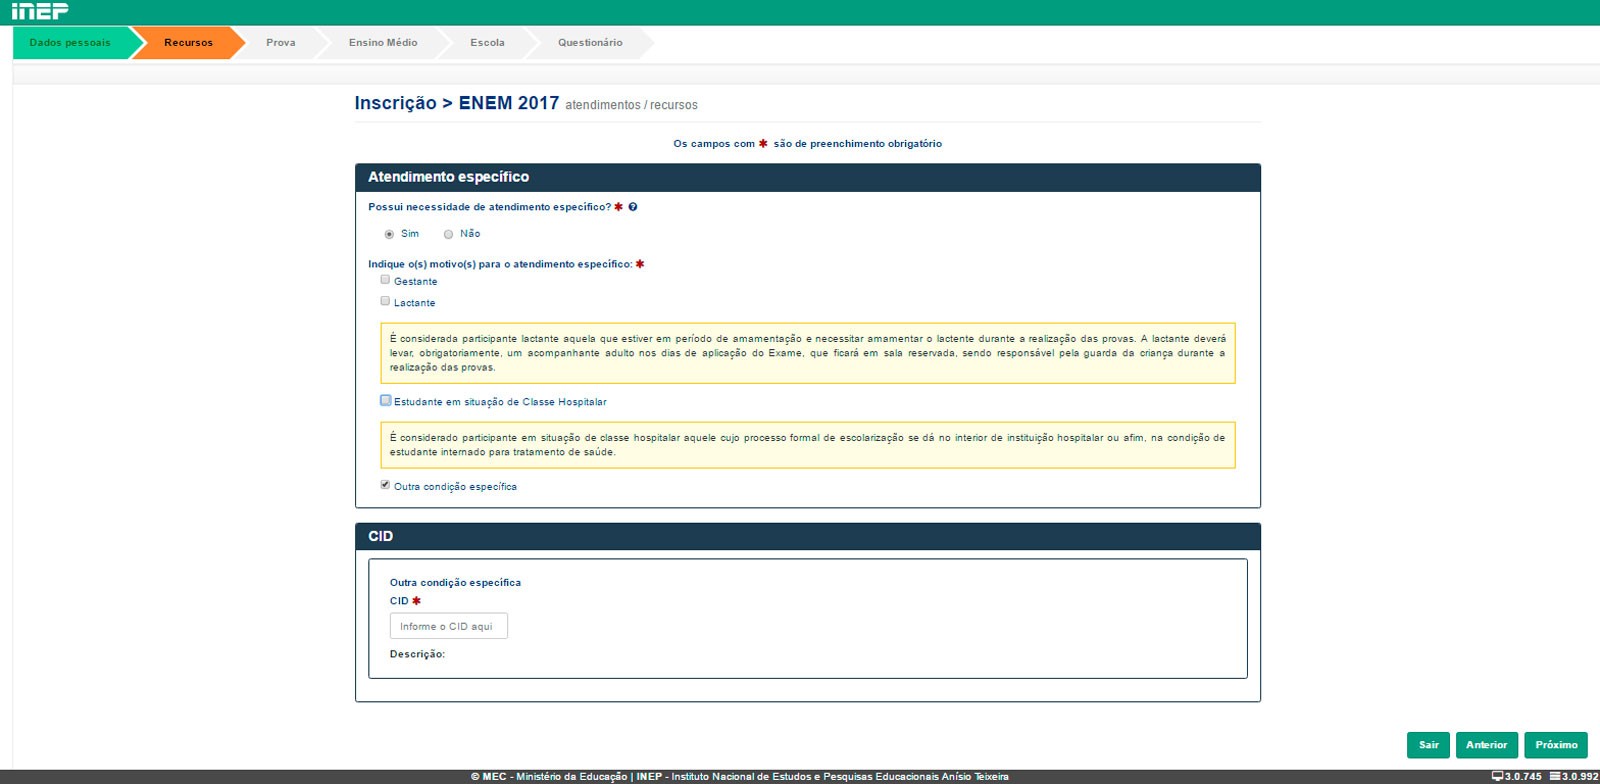The image size is (1600, 784).
Task: Check Estudante em situação de Classe Hospitalar
Action: coord(385,400)
